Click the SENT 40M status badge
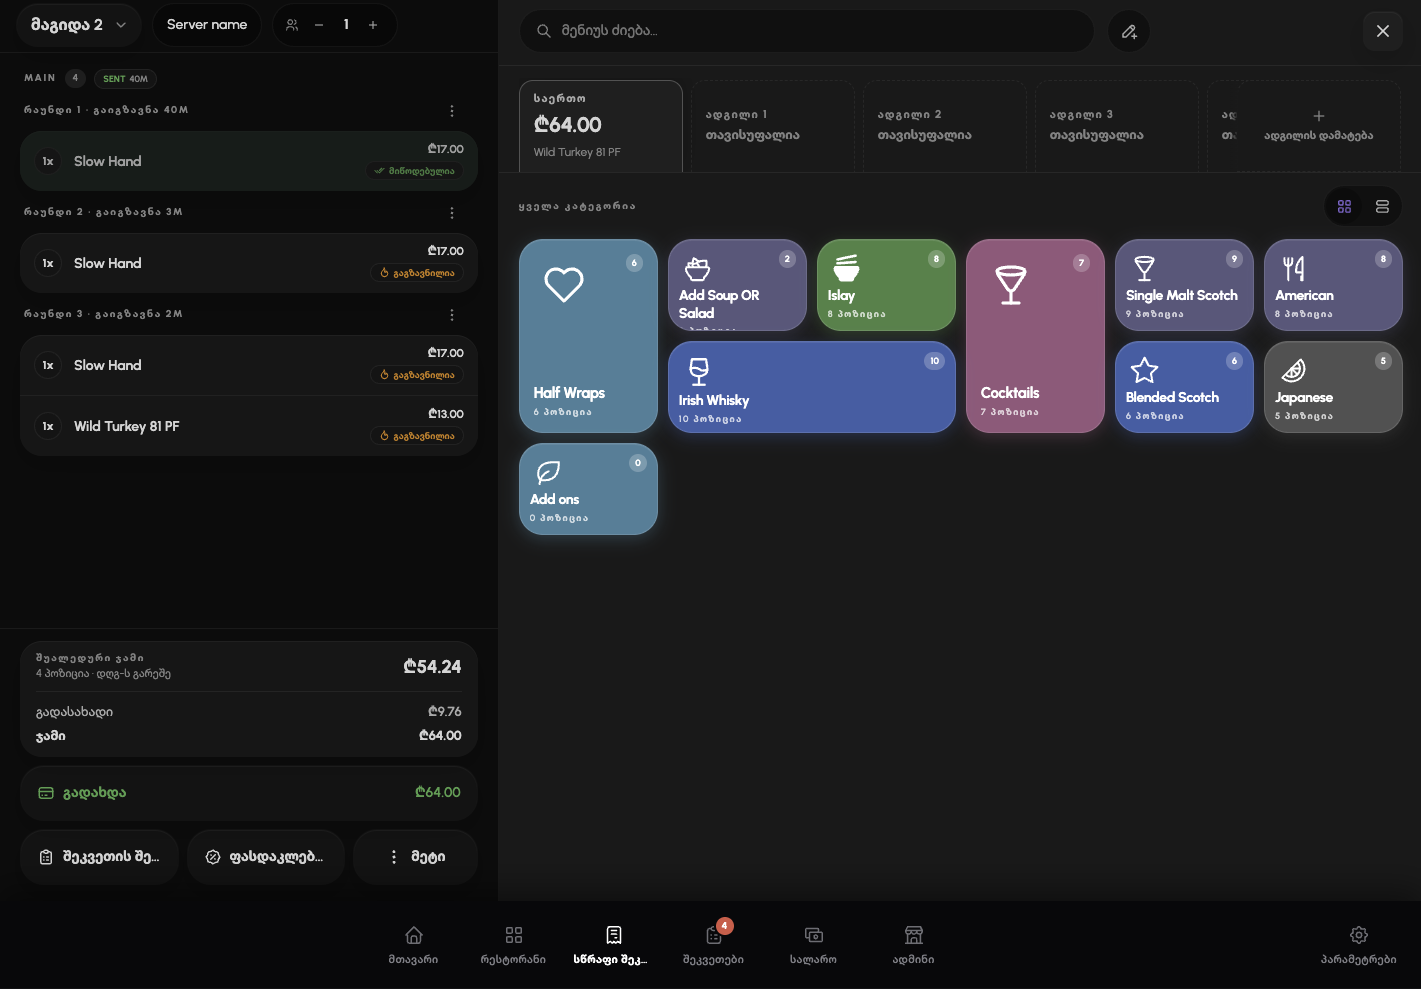Screen dimensions: 1421x989 click(125, 79)
